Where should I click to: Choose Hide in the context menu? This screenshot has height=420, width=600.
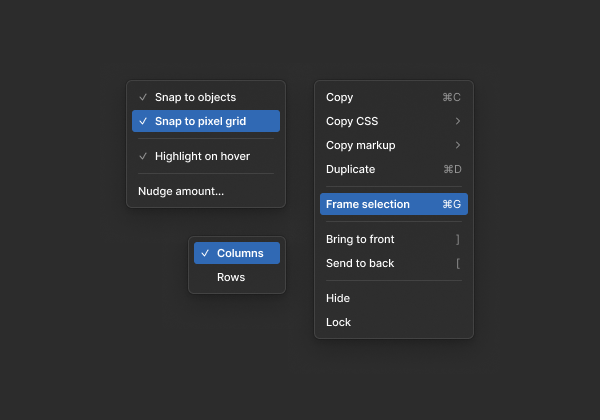point(338,298)
